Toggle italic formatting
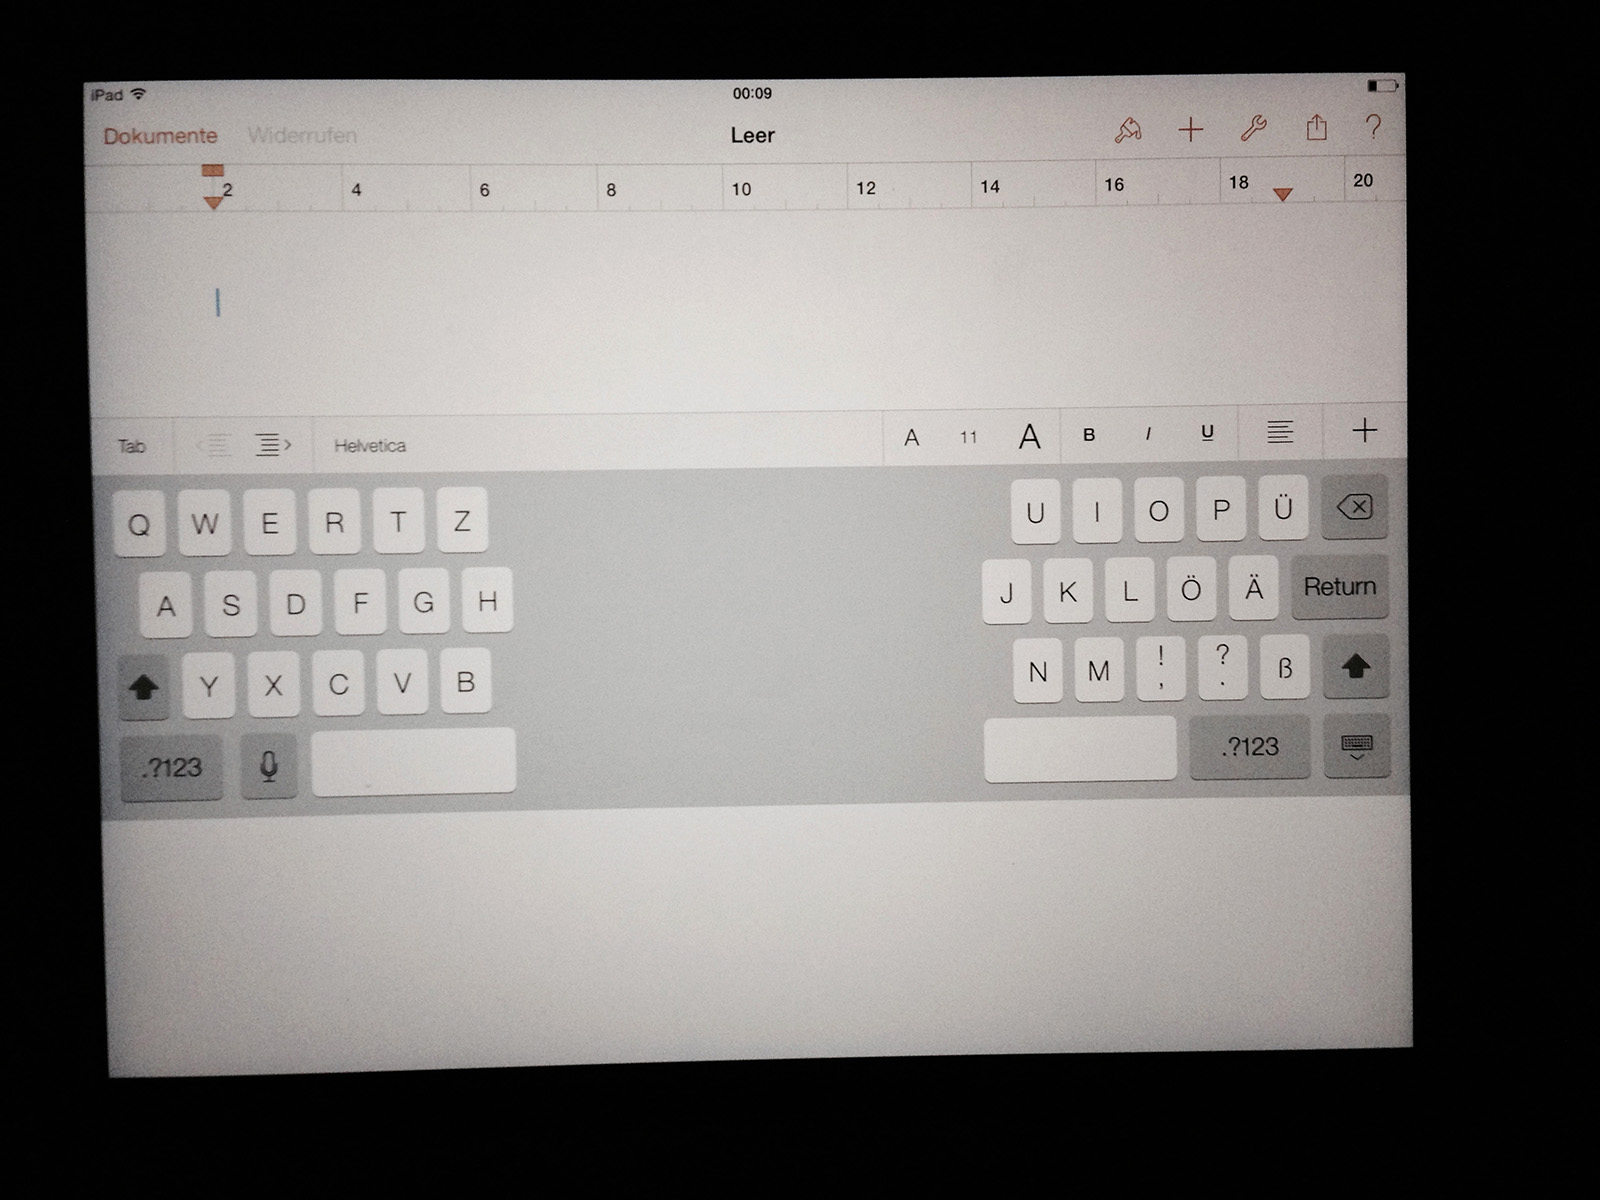The width and height of the screenshot is (1600, 1200). (x=1148, y=434)
